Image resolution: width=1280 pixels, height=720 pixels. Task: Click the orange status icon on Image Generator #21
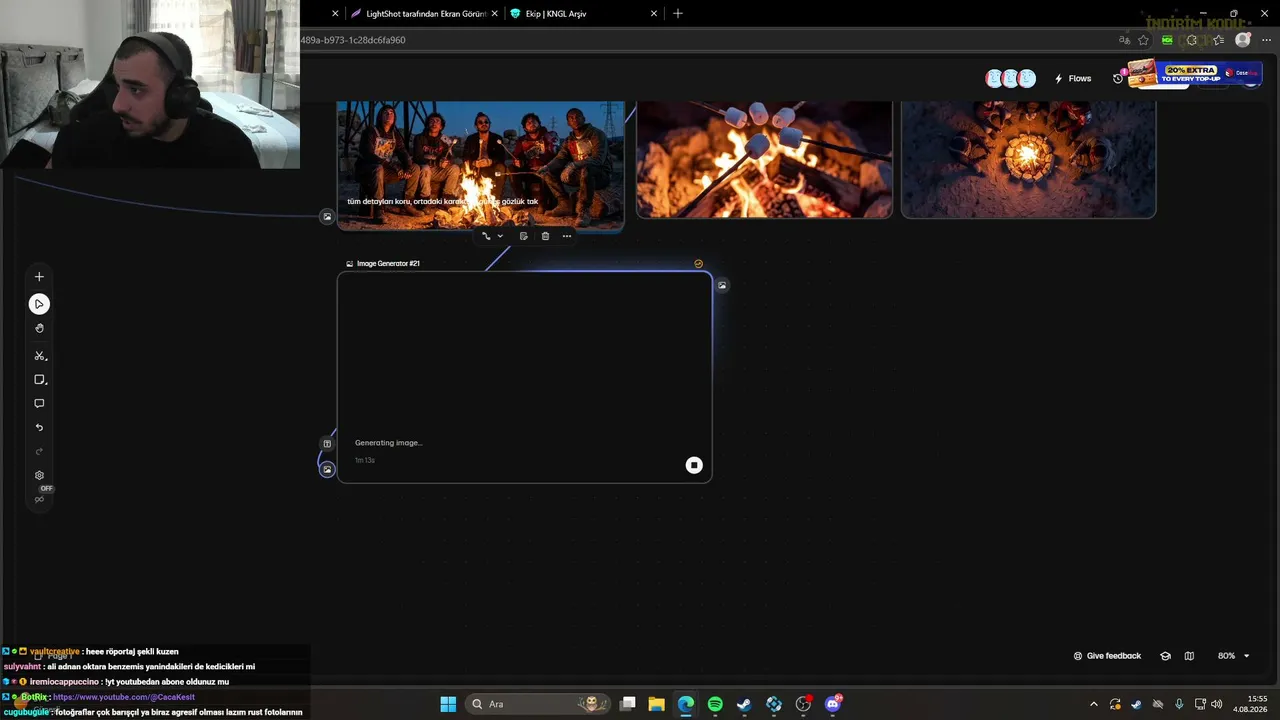(698, 264)
